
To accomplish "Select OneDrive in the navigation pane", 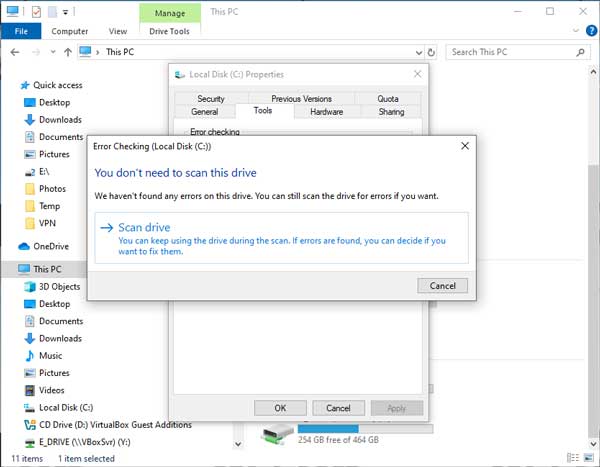I will click(43, 246).
